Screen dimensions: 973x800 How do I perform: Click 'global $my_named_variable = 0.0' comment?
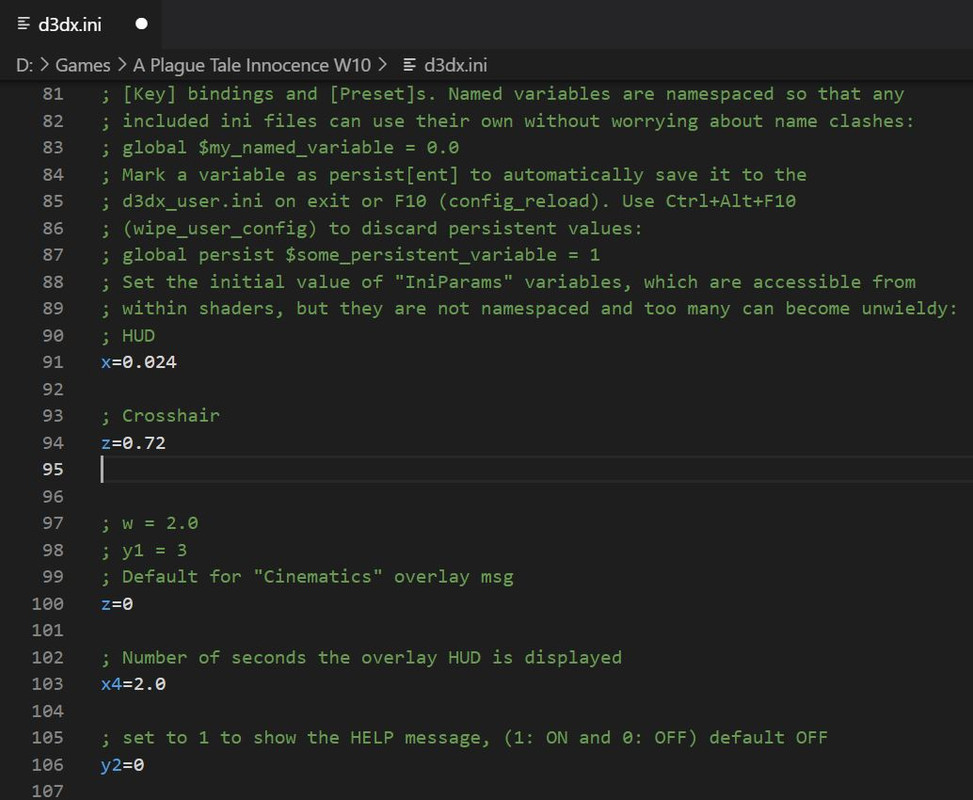[x=280, y=148]
